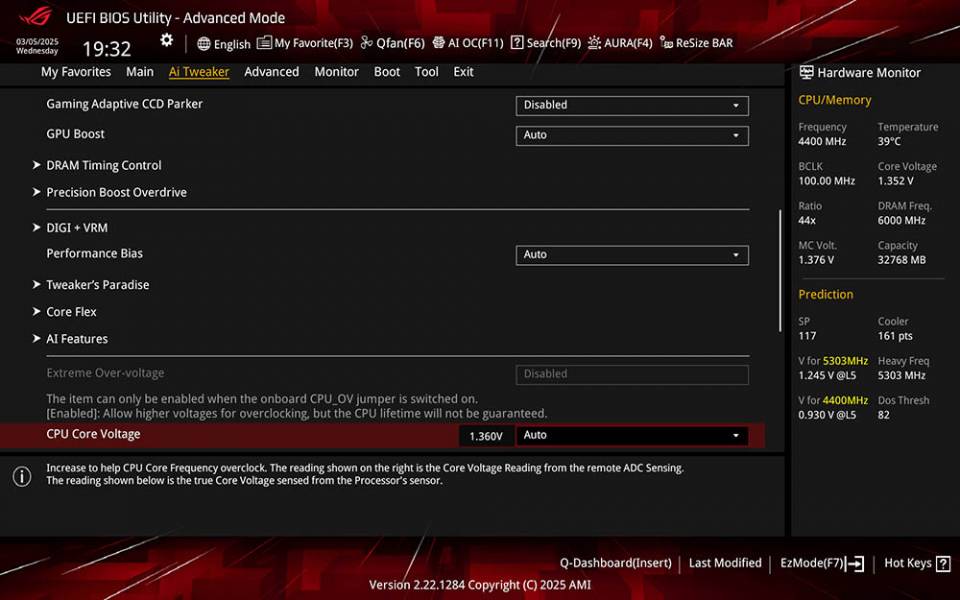The height and width of the screenshot is (600, 960).
Task: Click the 161 pts Cooler value
Action: (895, 336)
